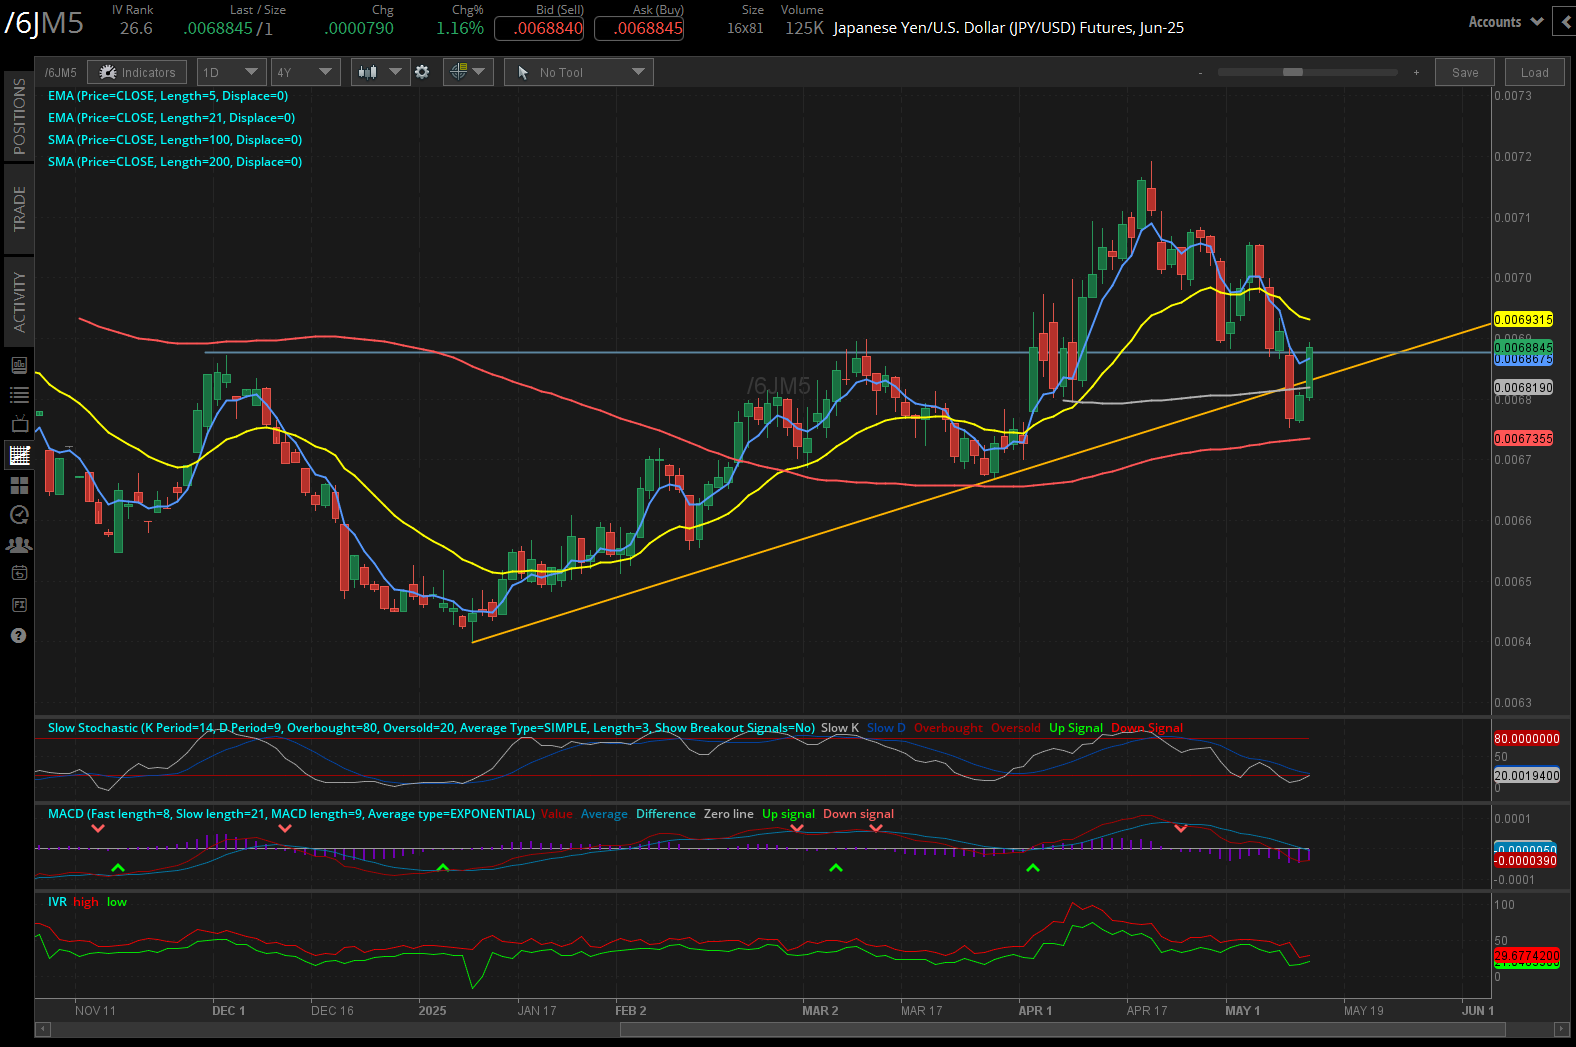
Task: Open the calendar icon in left sidebar
Action: click(x=19, y=574)
